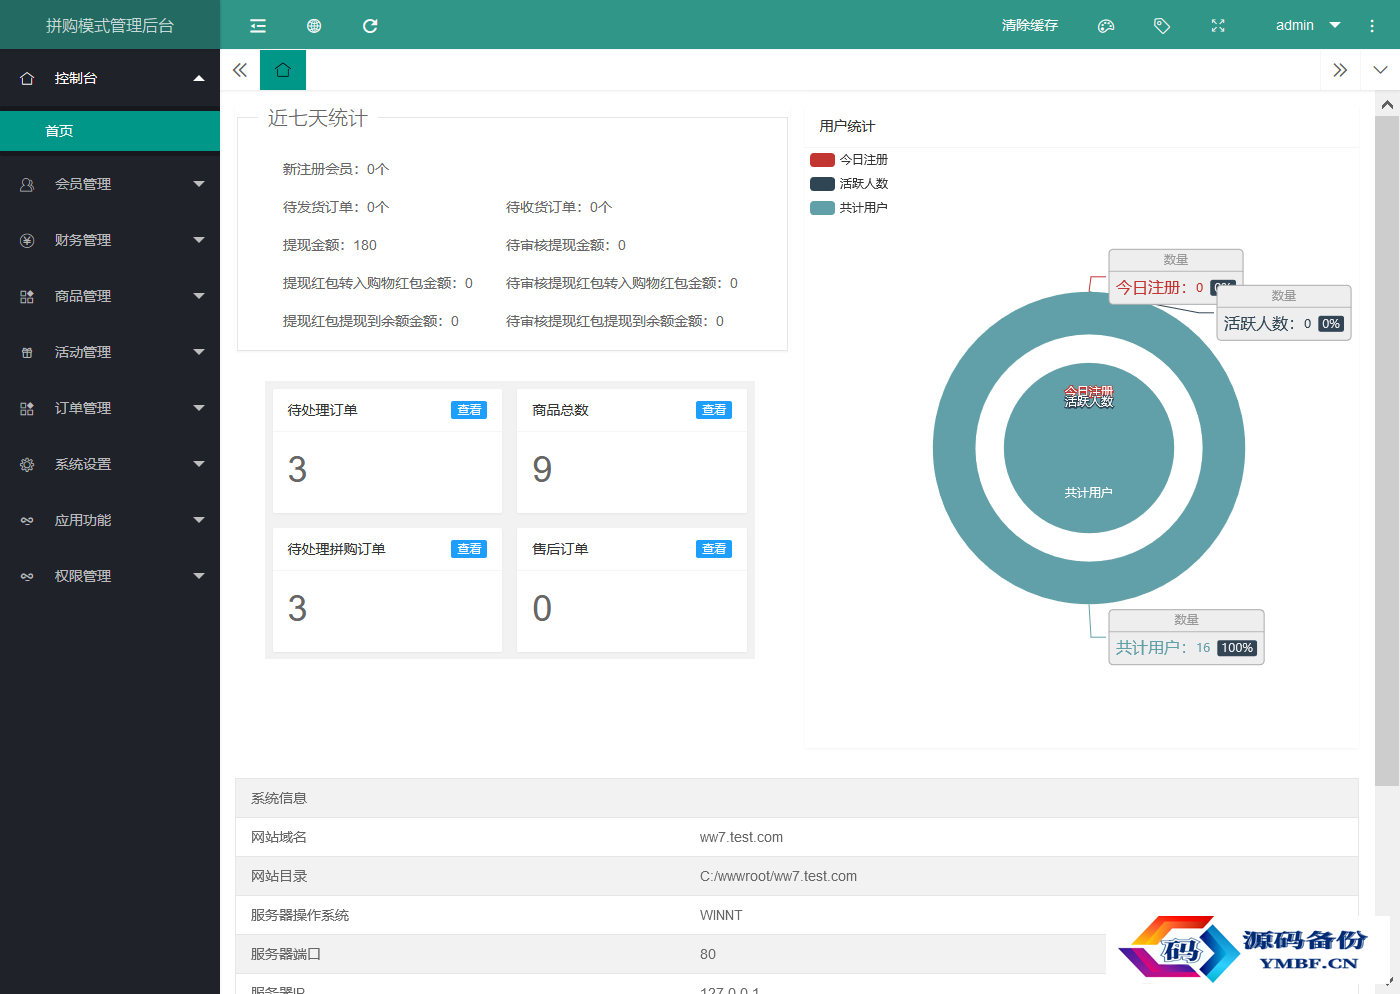Open the website globe icon
Viewport: 1400px width, 994px height.
point(314,26)
